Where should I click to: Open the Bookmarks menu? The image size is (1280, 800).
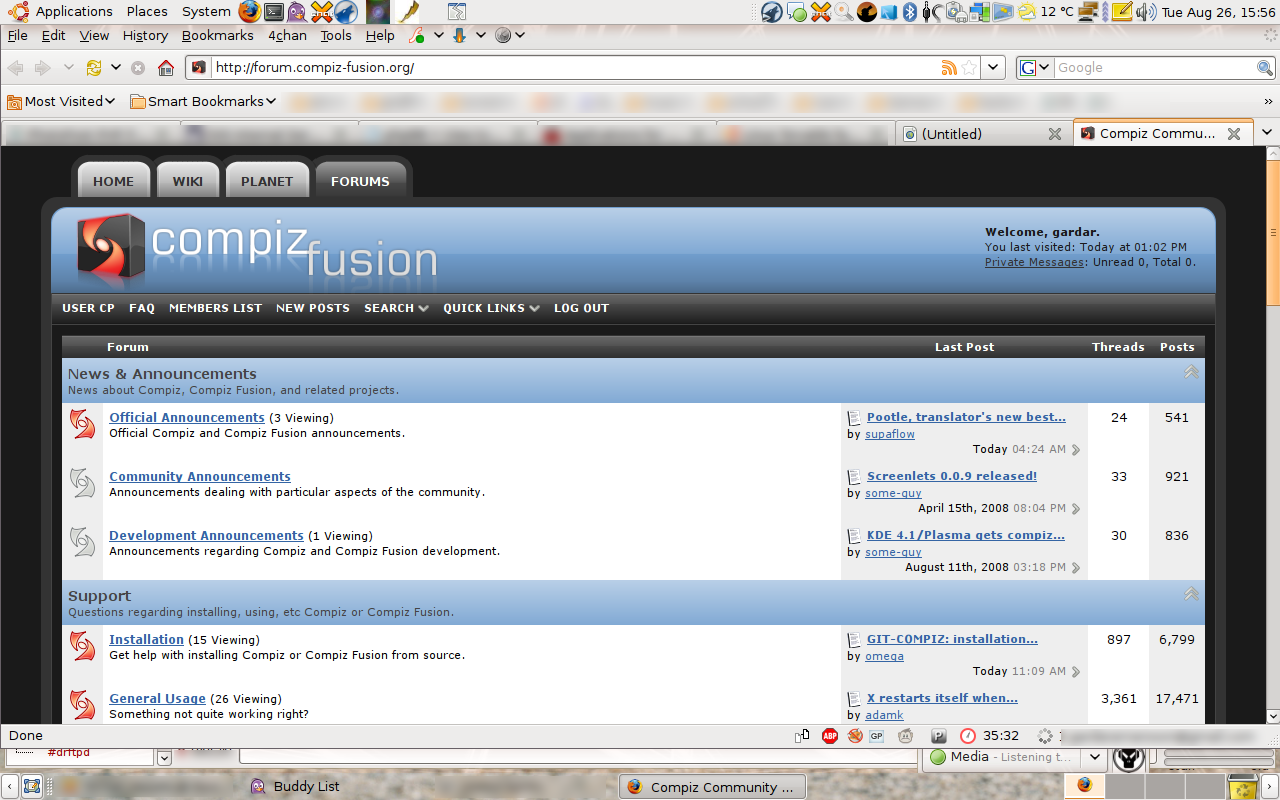click(218, 35)
